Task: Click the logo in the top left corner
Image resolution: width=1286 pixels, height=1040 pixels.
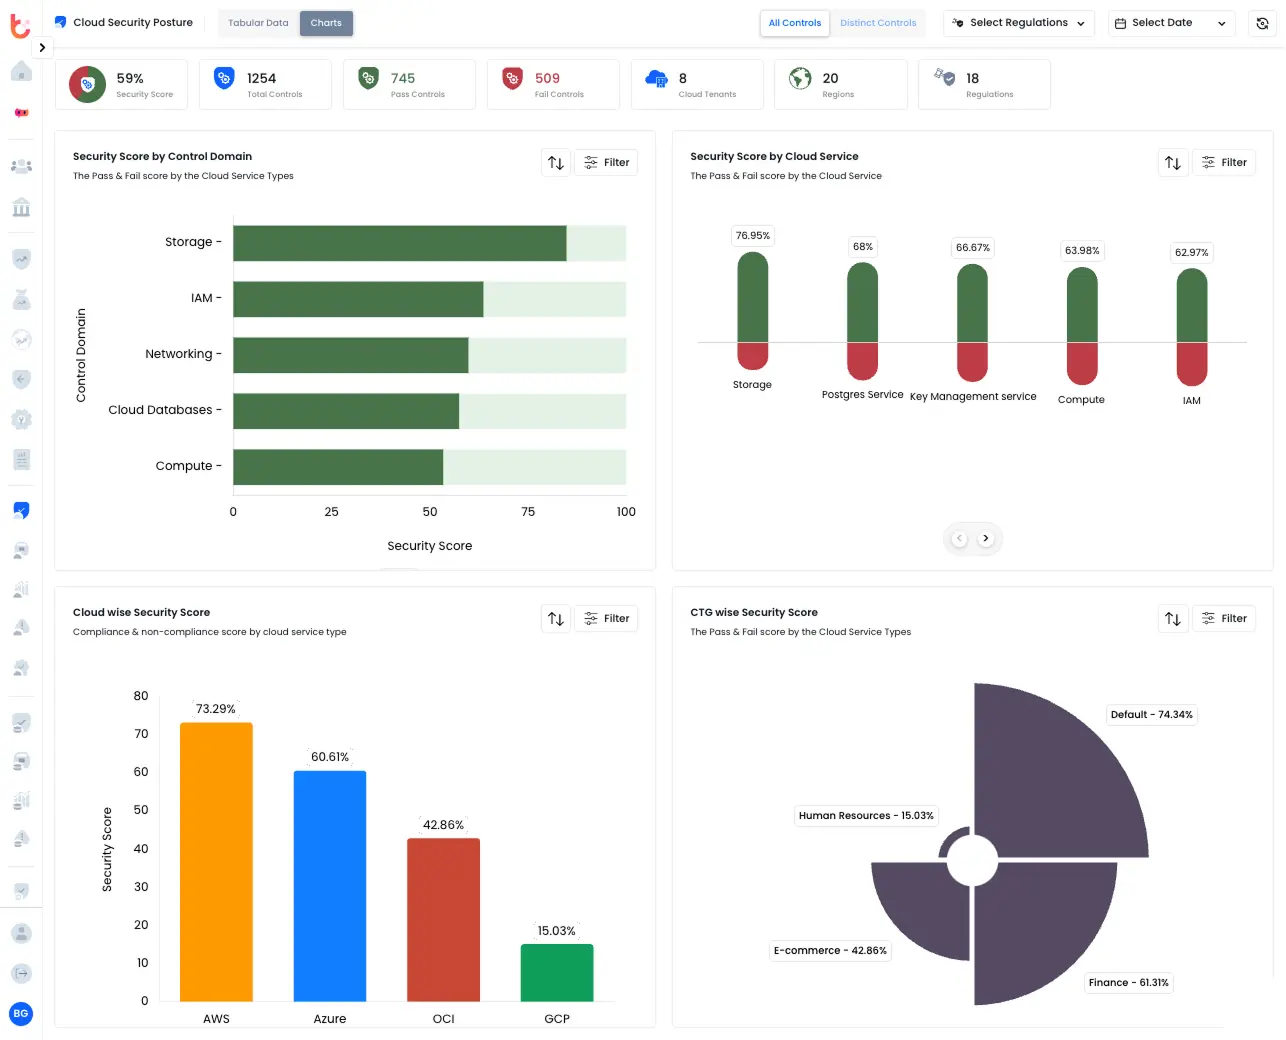Action: pos(20,26)
